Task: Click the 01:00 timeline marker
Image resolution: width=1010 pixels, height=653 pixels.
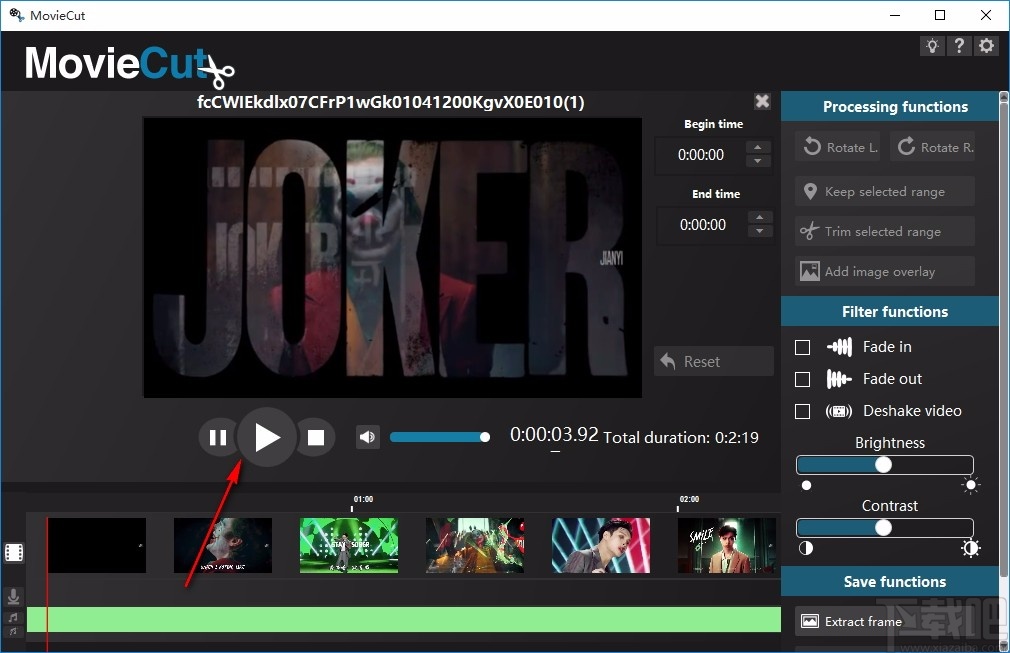Action: pos(363,499)
